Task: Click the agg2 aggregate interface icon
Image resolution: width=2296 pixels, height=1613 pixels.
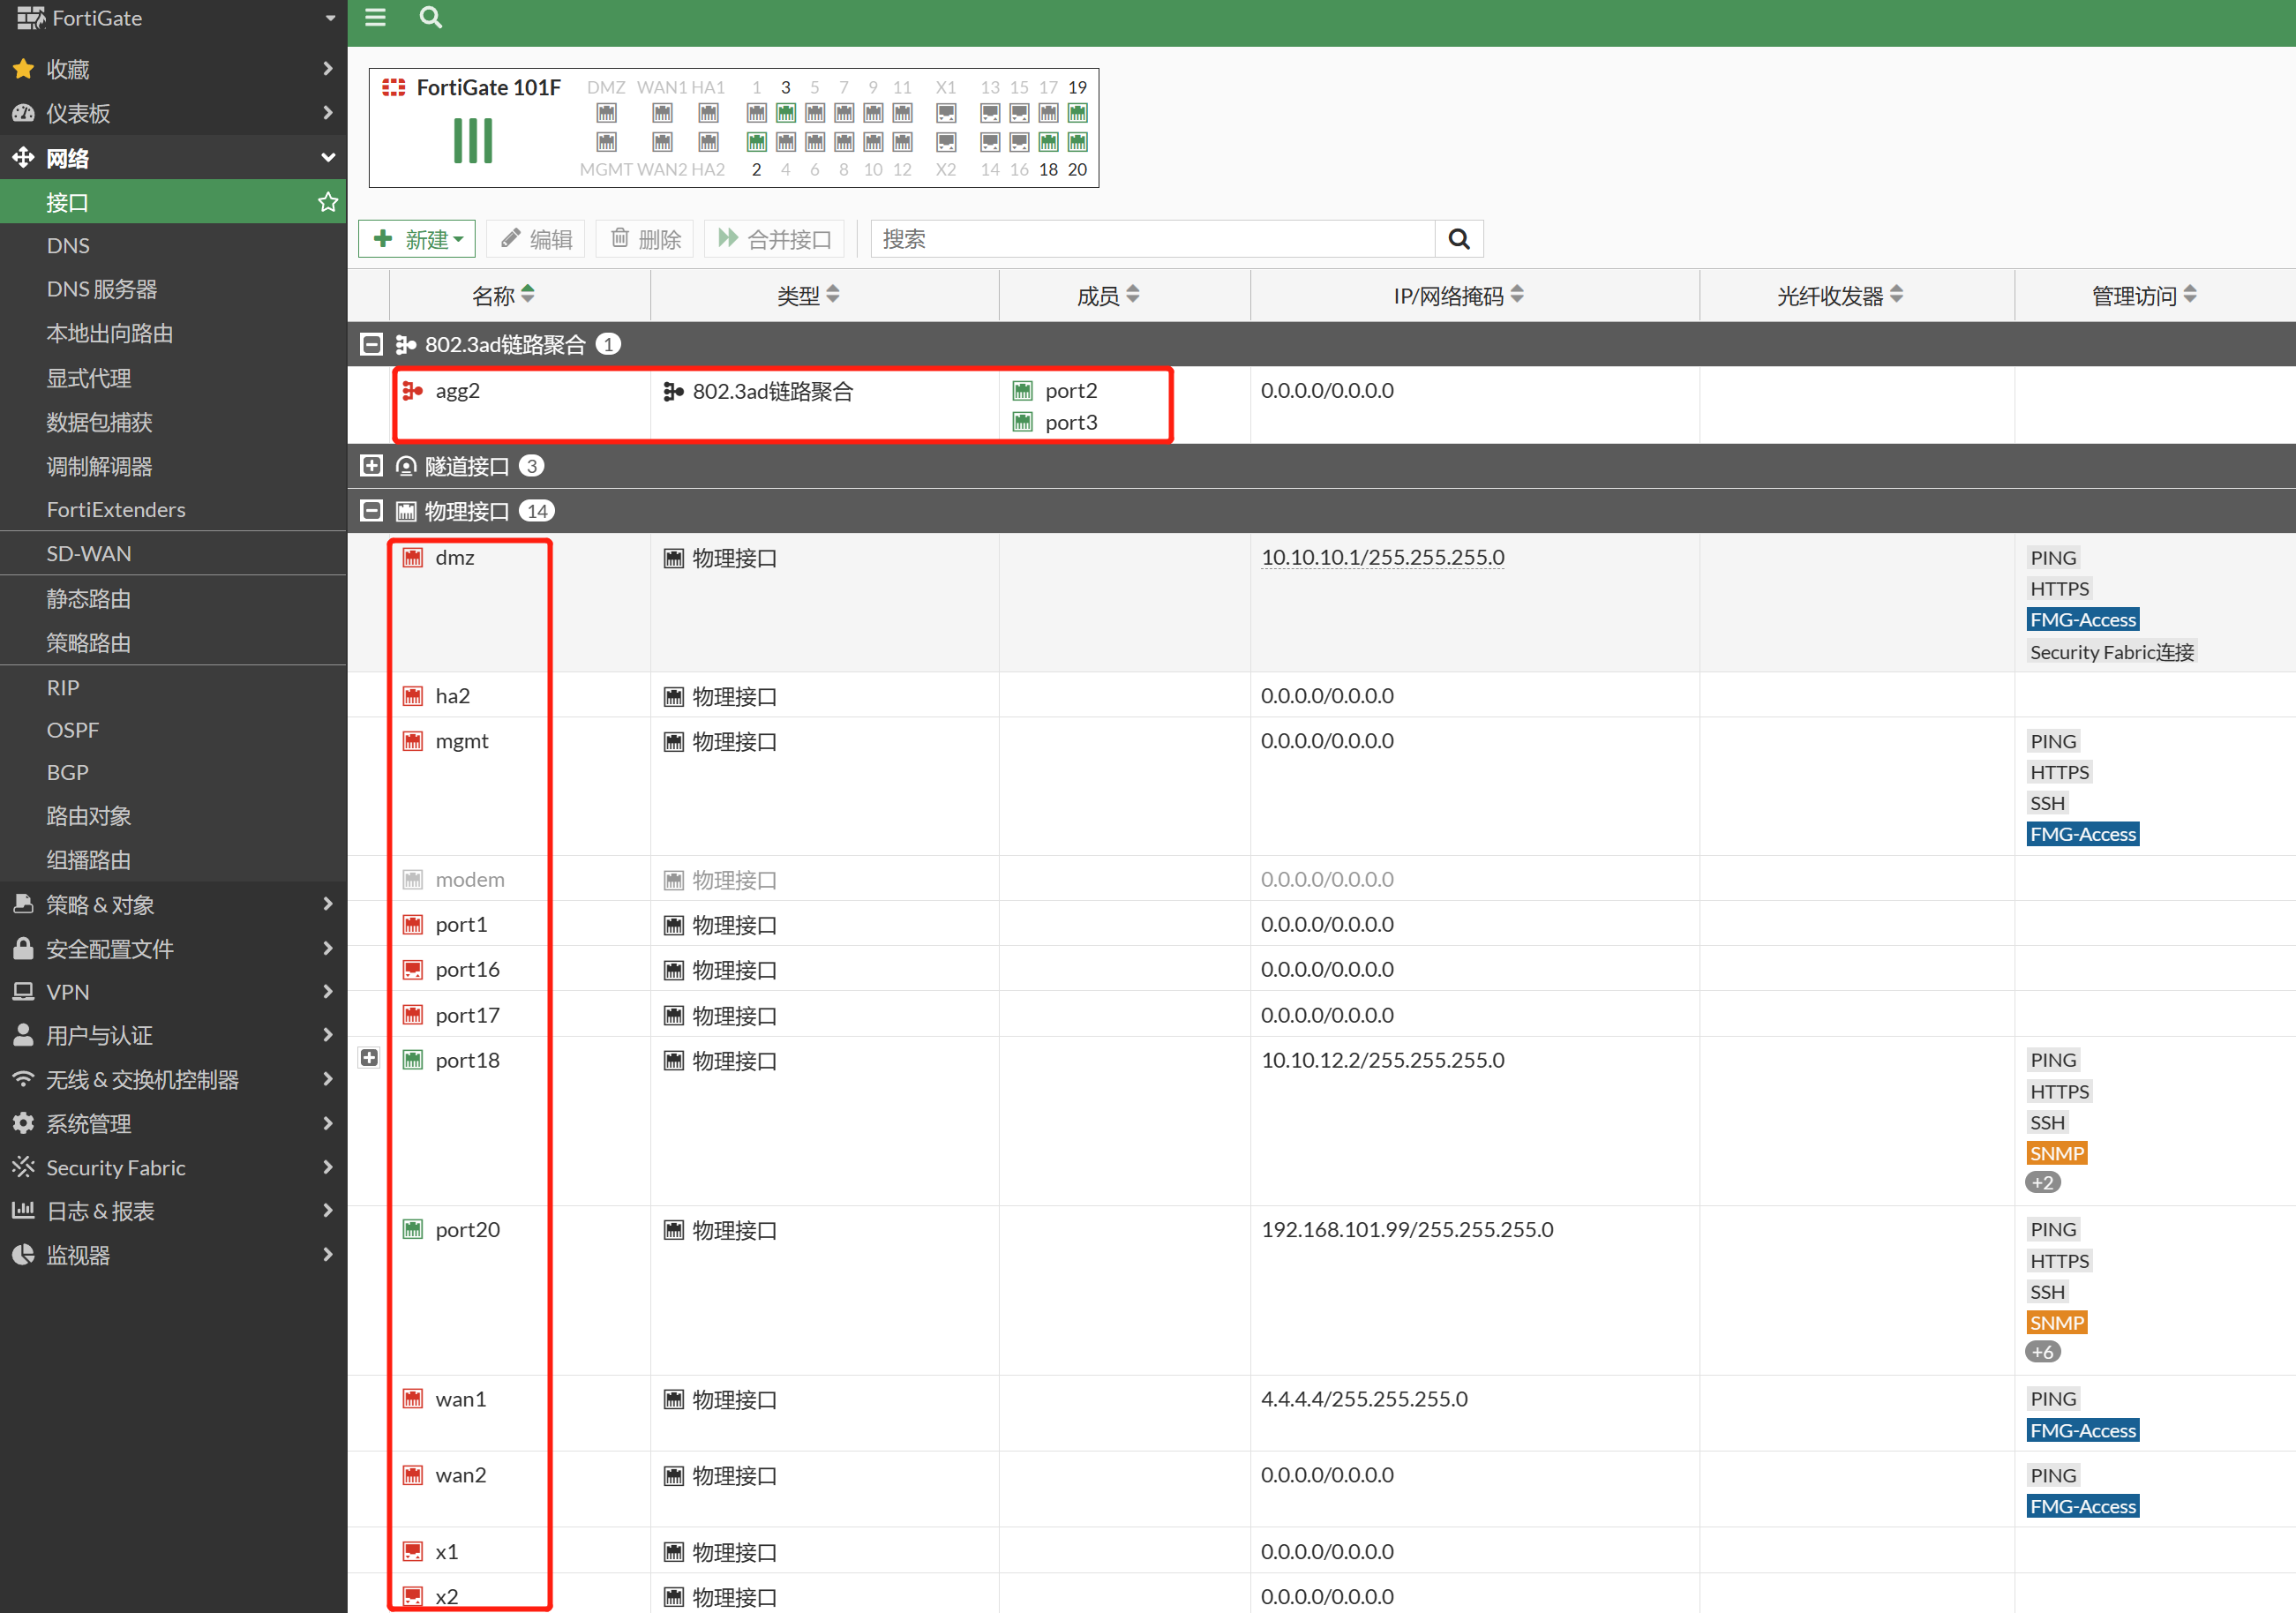Action: click(x=412, y=391)
